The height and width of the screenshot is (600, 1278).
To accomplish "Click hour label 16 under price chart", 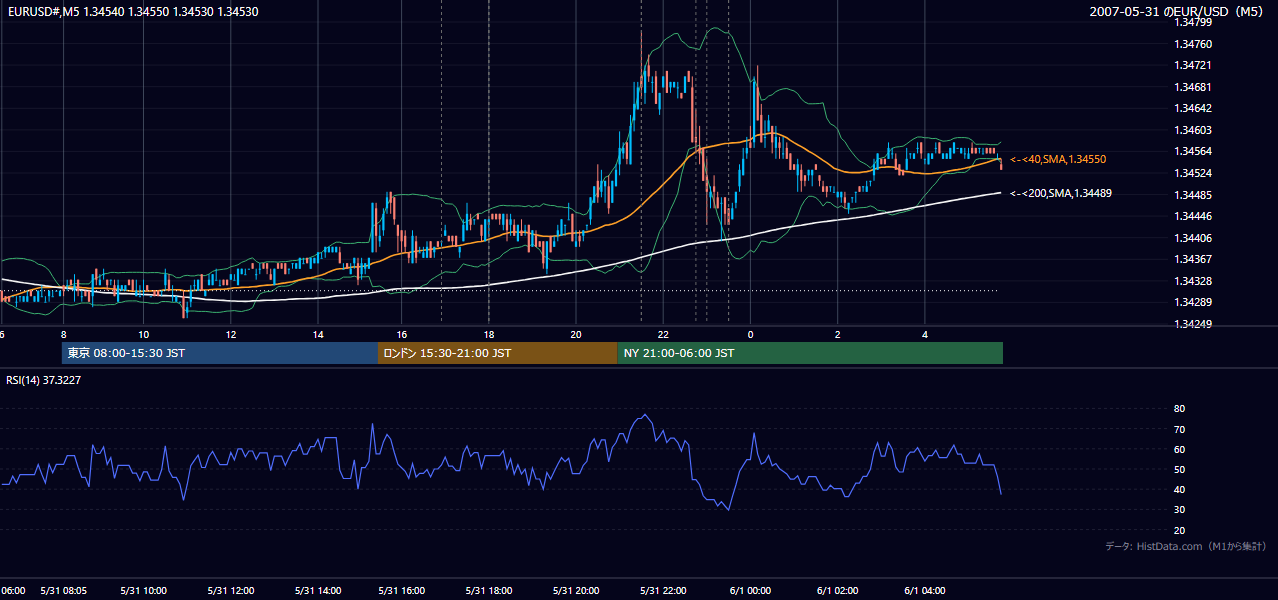I will point(402,334).
